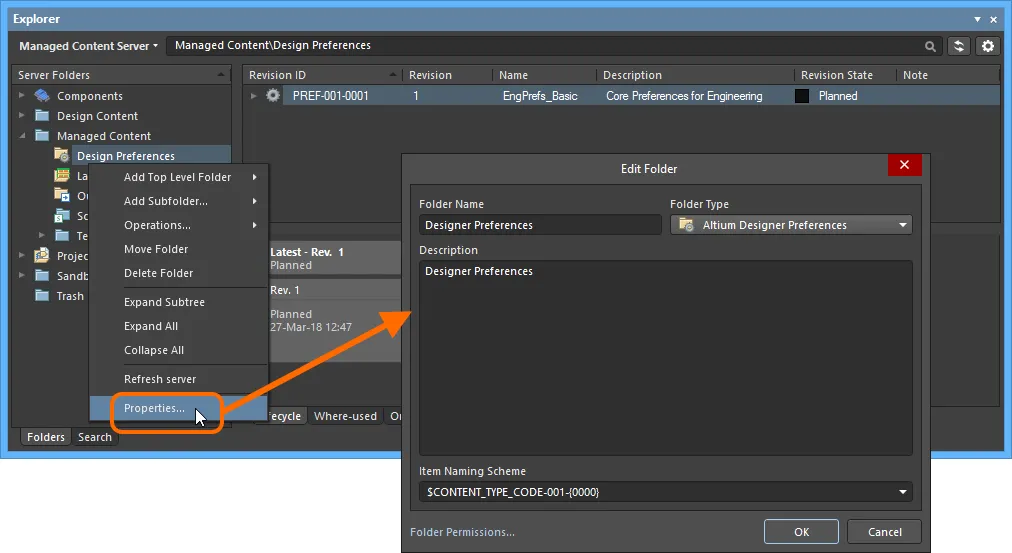Screen dimensions: 1012x553
Task: Click the Design Preferences folder icon
Action: coord(62,156)
